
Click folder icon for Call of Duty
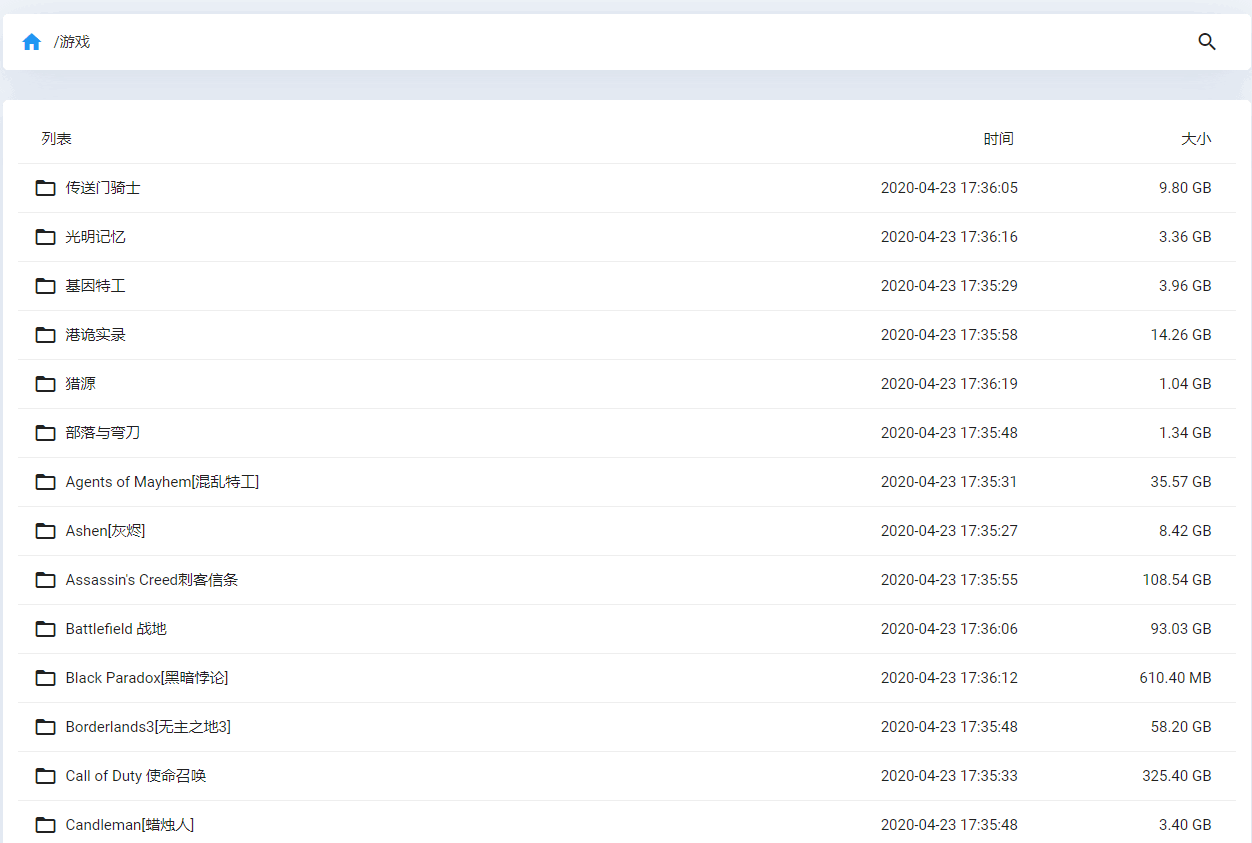(x=45, y=776)
